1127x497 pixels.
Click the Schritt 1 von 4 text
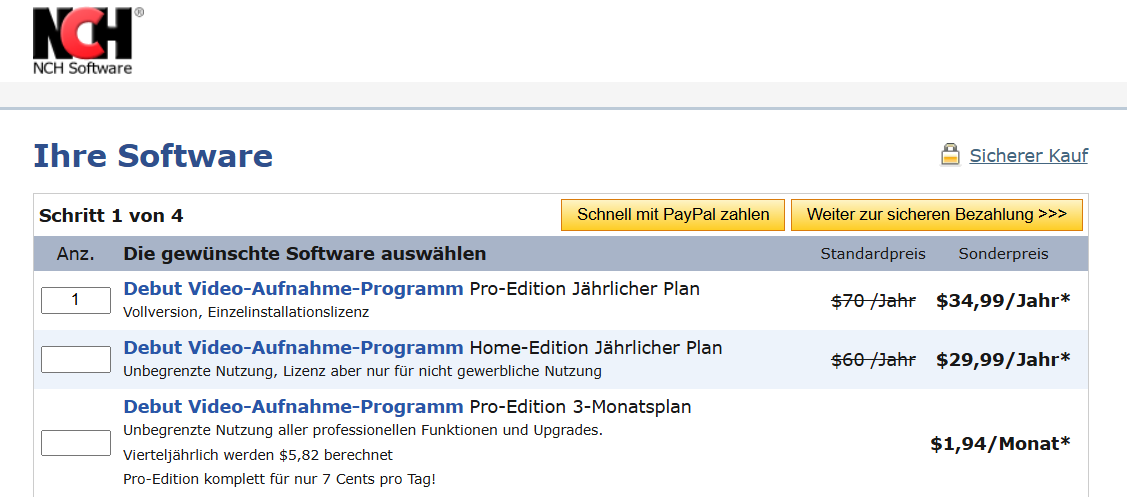click(111, 215)
